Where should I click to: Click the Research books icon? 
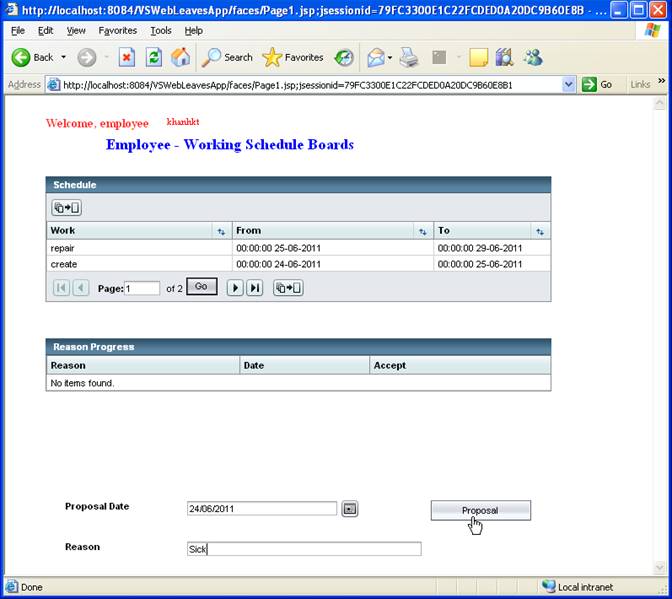504,57
